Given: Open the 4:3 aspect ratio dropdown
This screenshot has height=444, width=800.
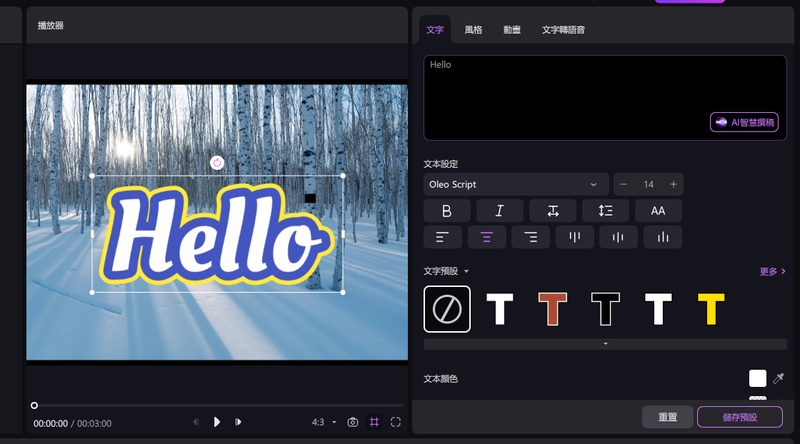Looking at the screenshot, I should coord(324,422).
